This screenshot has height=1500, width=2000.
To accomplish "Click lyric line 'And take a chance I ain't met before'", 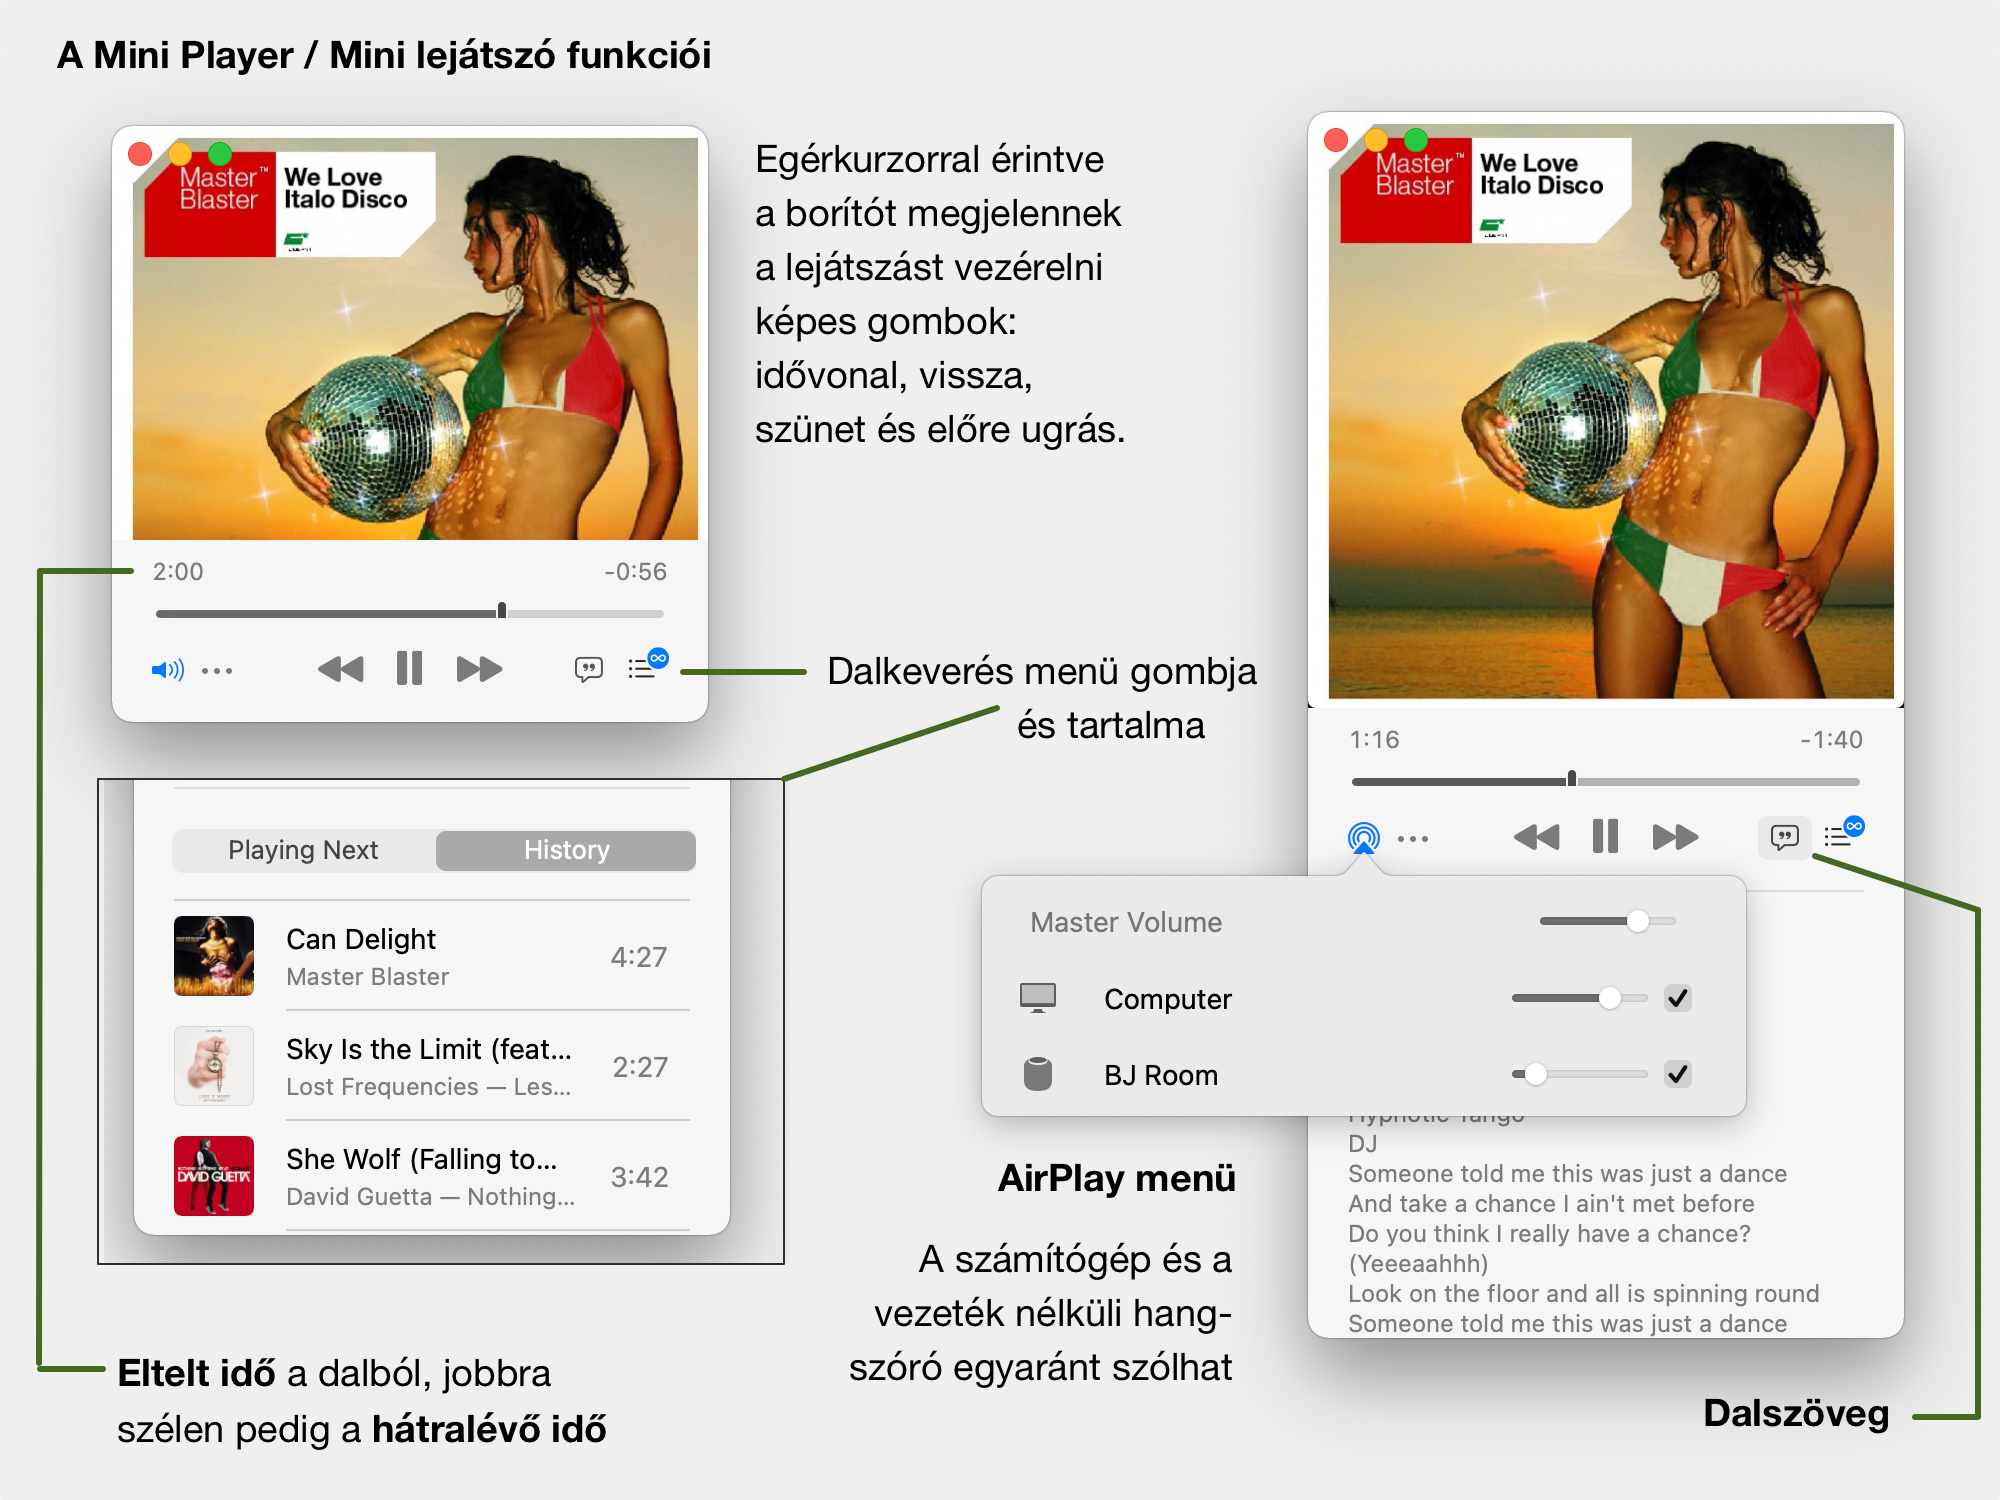I will (1552, 1204).
